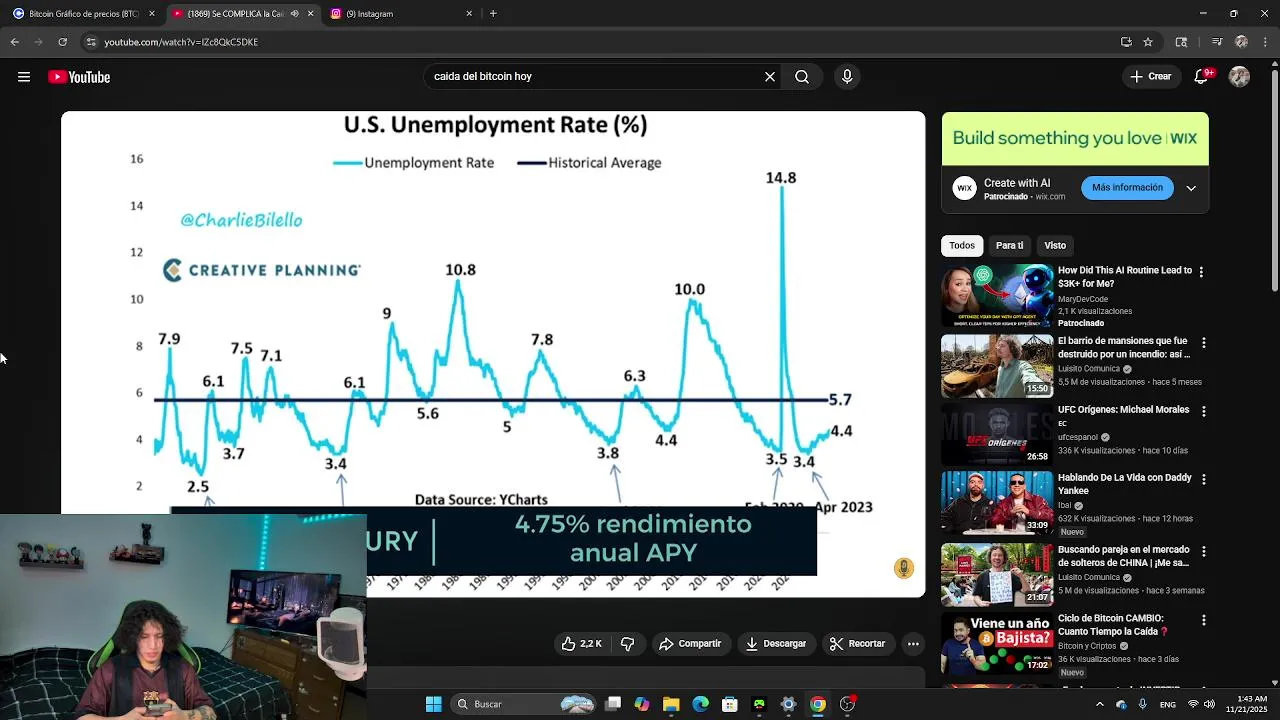Image resolution: width=1280 pixels, height=720 pixels.
Task: Select the Visto filter chip
Action: coord(1055,245)
